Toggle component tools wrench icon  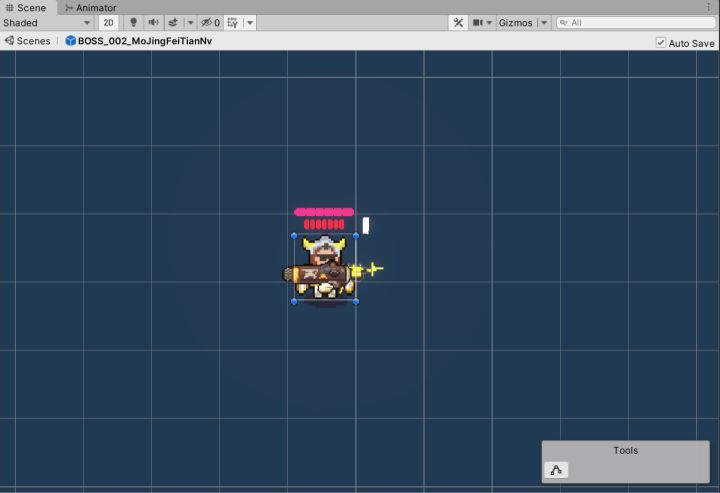coord(458,22)
